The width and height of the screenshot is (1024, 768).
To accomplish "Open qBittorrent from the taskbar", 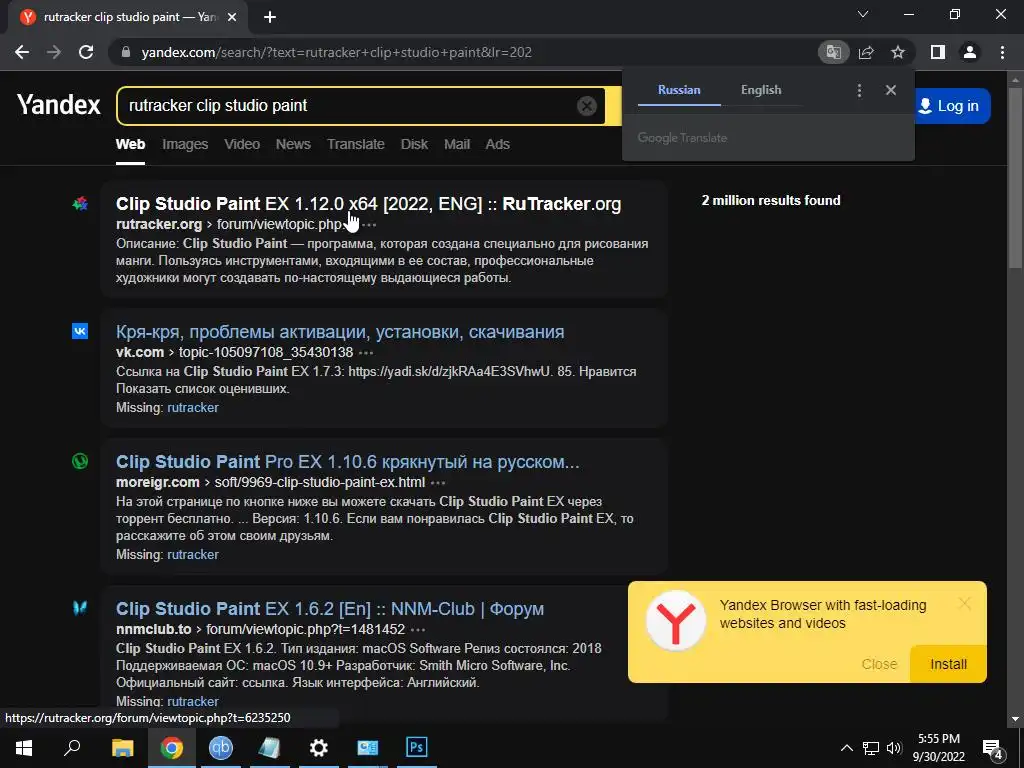I will click(x=221, y=747).
